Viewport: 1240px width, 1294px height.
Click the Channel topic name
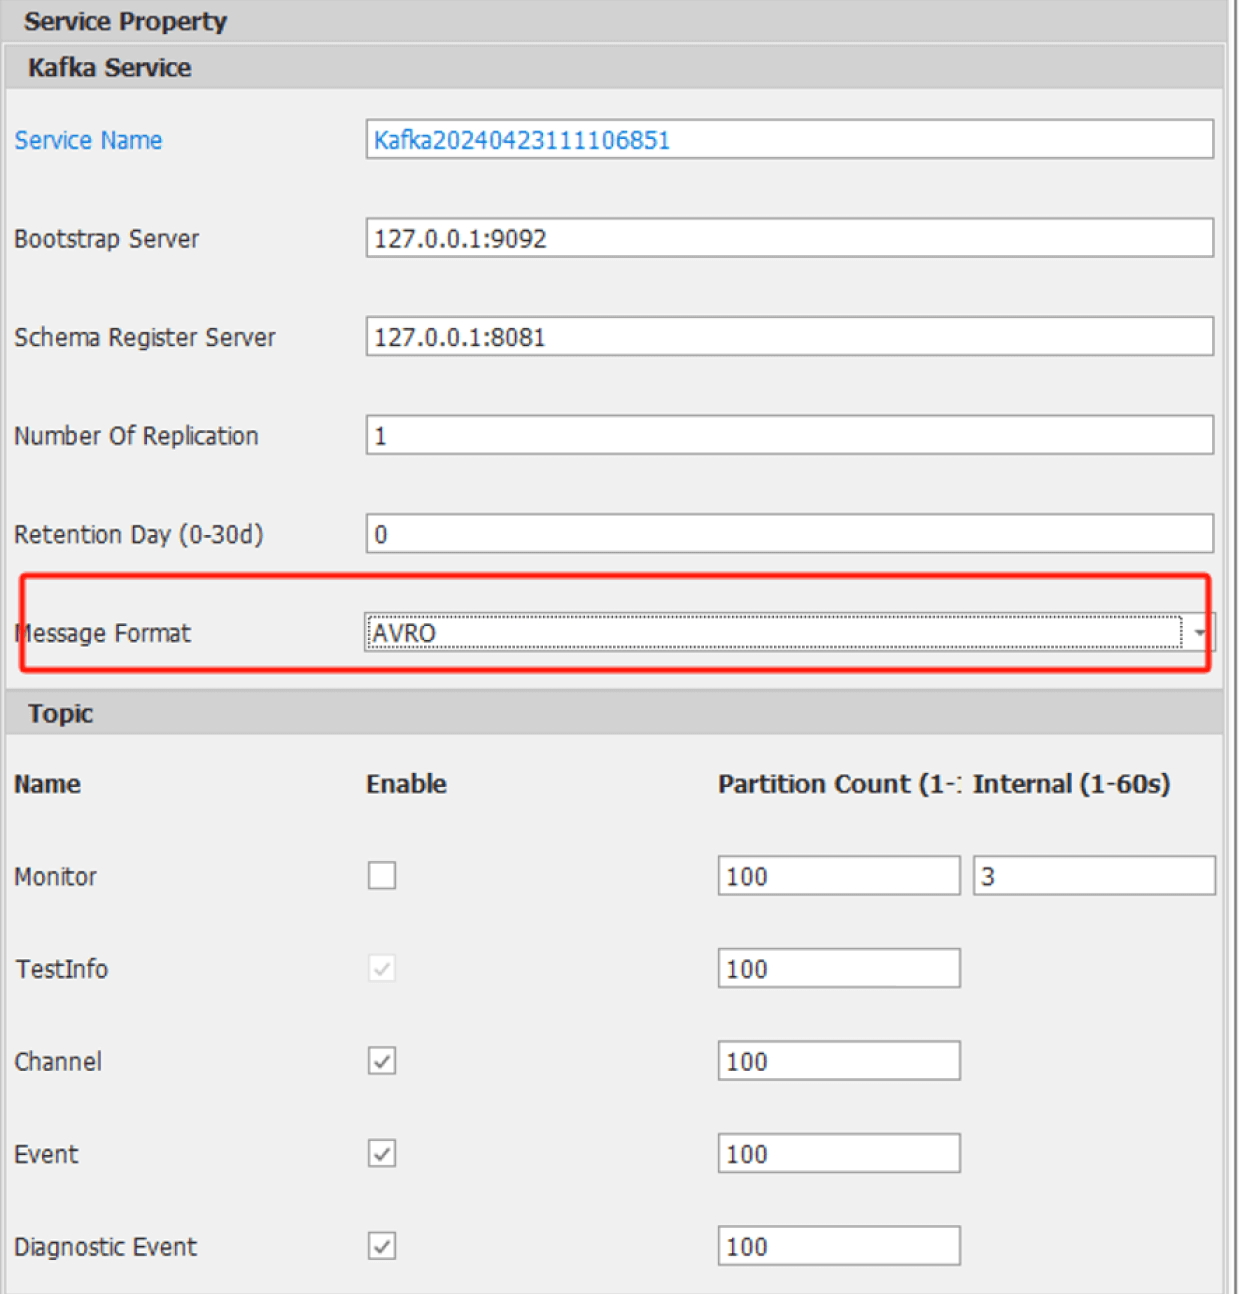pyautogui.click(x=58, y=1062)
